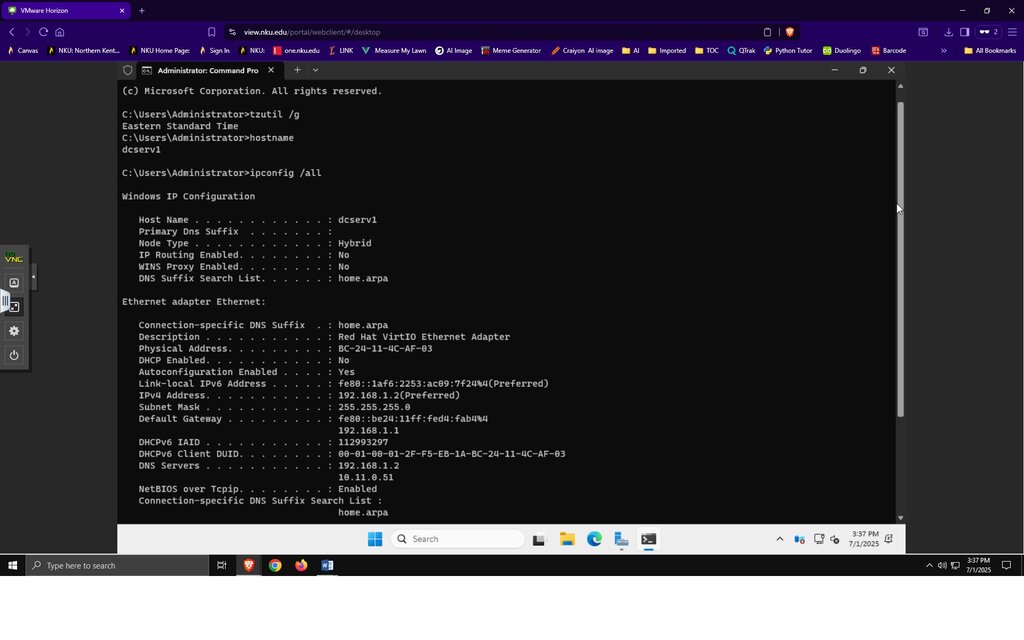Collapse the Horizon sidebar with arrow handle
The height and width of the screenshot is (640, 1024).
33,277
